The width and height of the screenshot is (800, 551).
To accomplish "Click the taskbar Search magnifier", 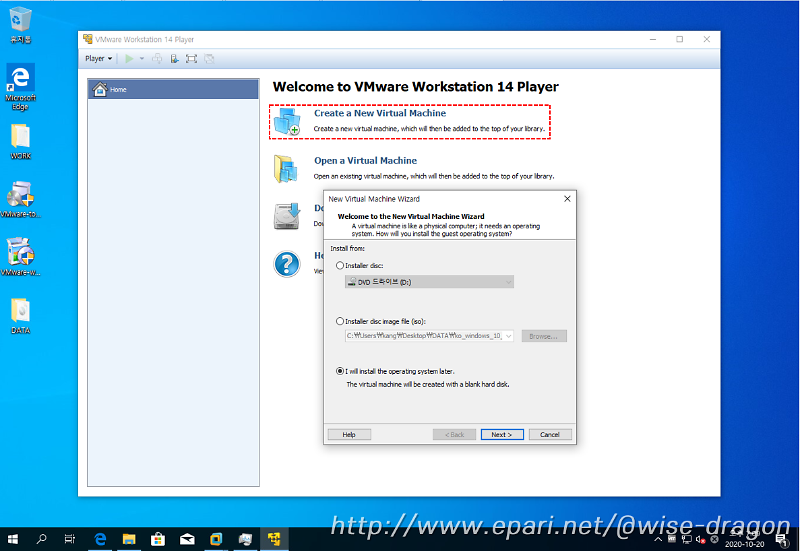I will (x=41, y=539).
